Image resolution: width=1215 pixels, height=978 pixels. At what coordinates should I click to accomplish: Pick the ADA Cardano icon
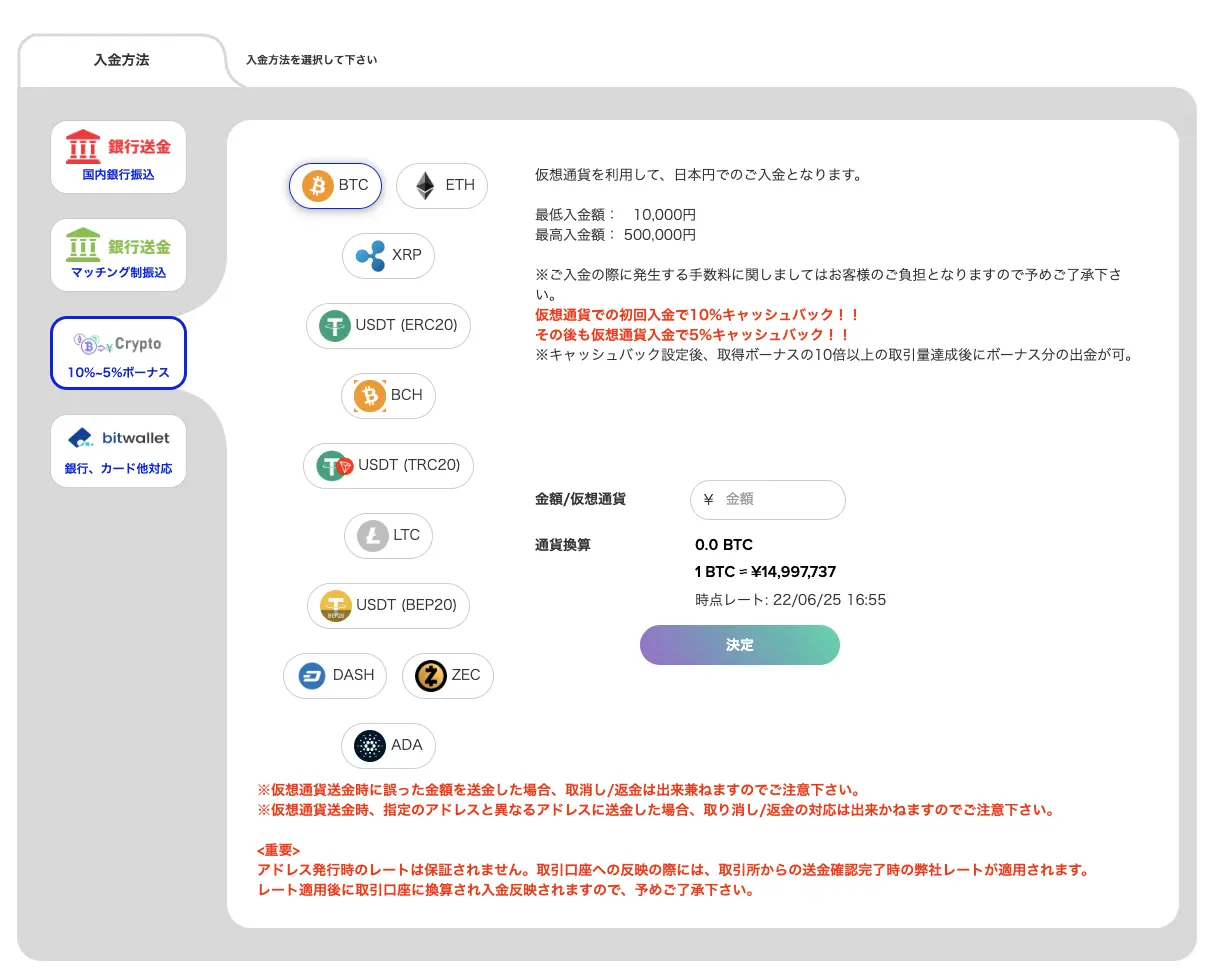click(370, 746)
